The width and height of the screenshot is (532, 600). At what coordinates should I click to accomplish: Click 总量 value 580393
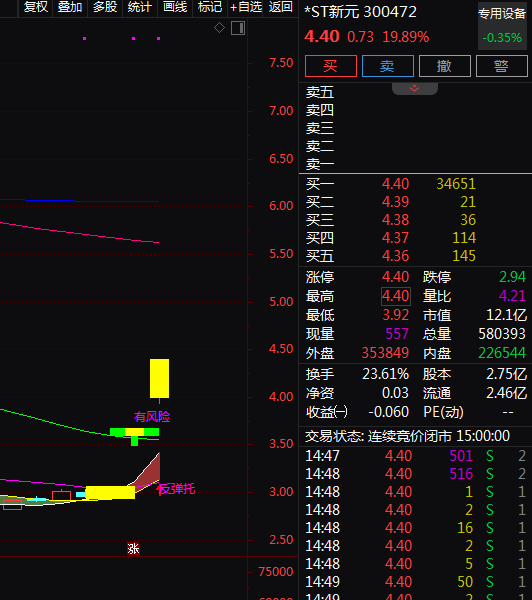502,334
